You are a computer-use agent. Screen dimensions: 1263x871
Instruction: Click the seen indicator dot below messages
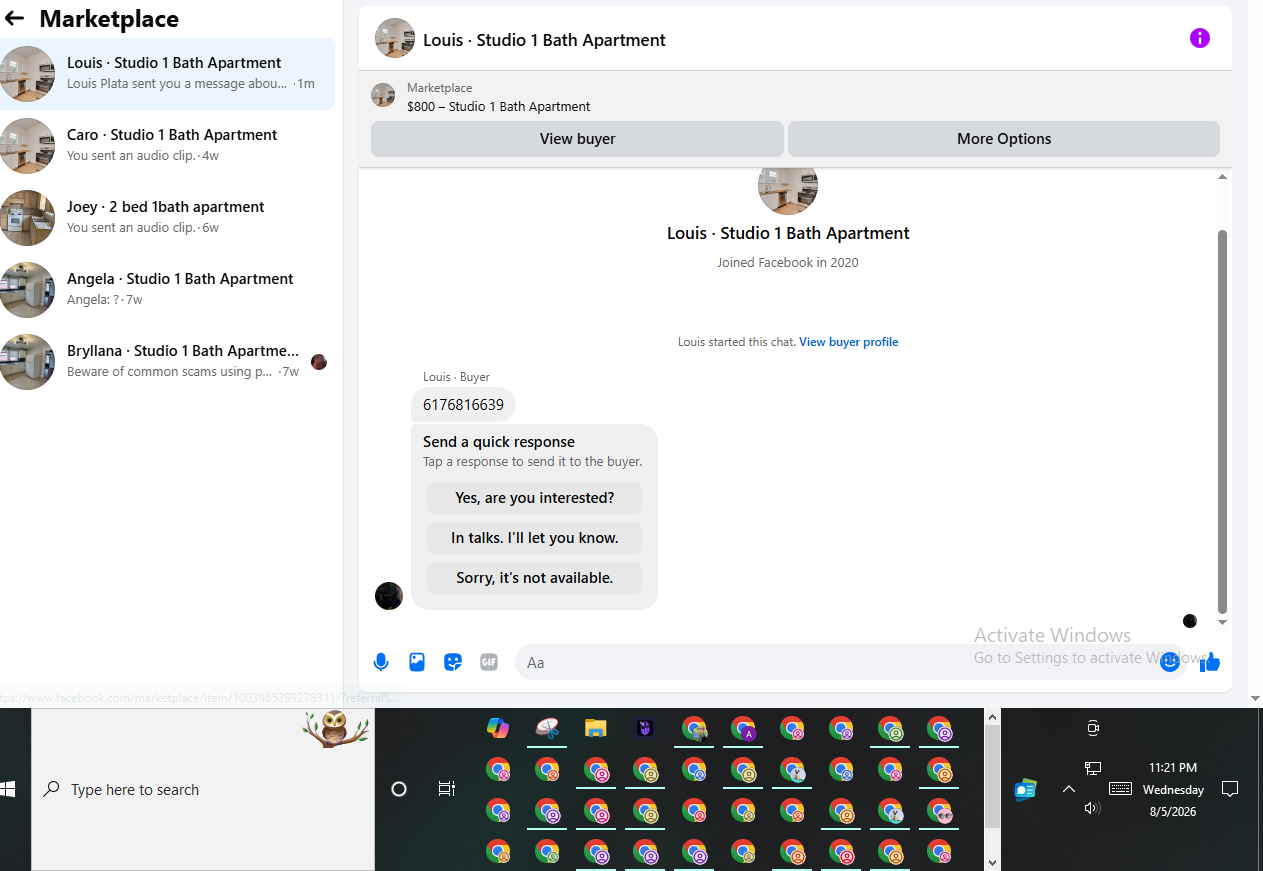tap(1190, 621)
